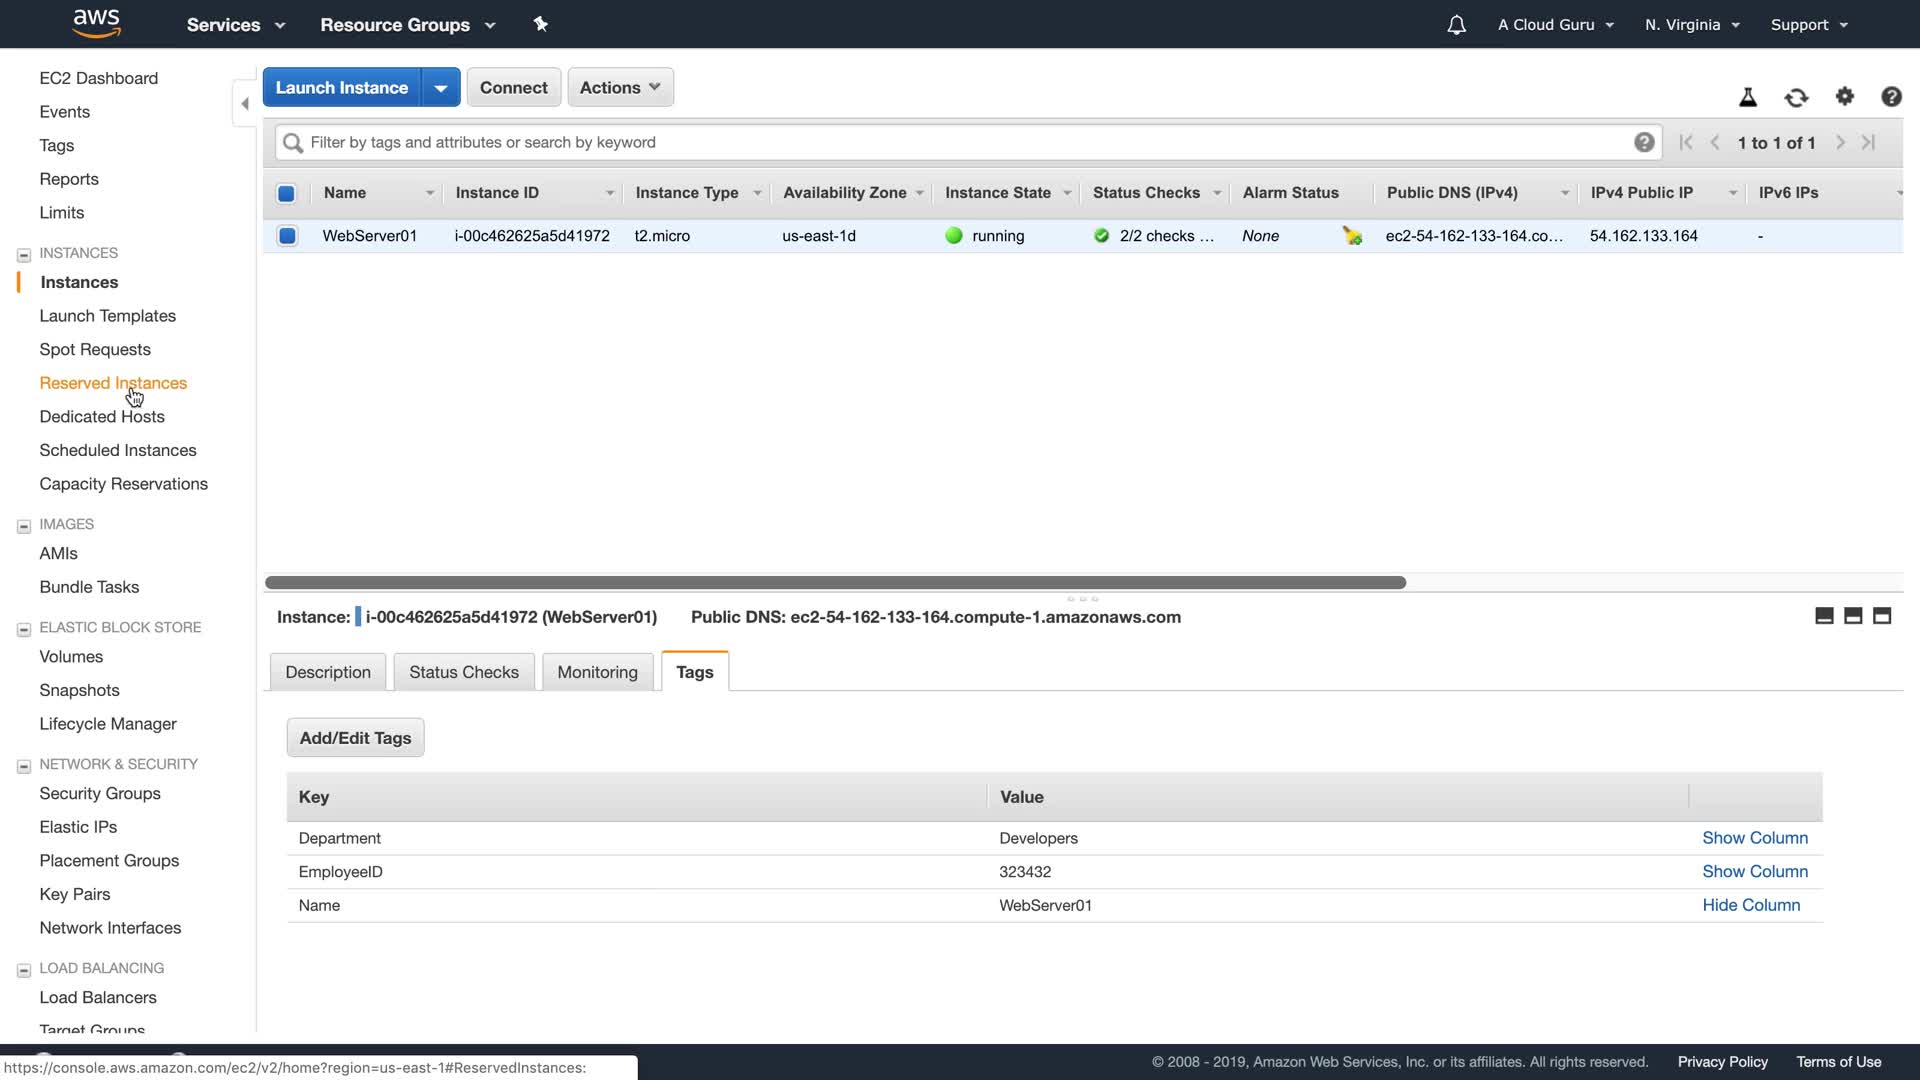This screenshot has height=1080, width=1920.
Task: Click the flask experiments icon
Action: coord(1748,97)
